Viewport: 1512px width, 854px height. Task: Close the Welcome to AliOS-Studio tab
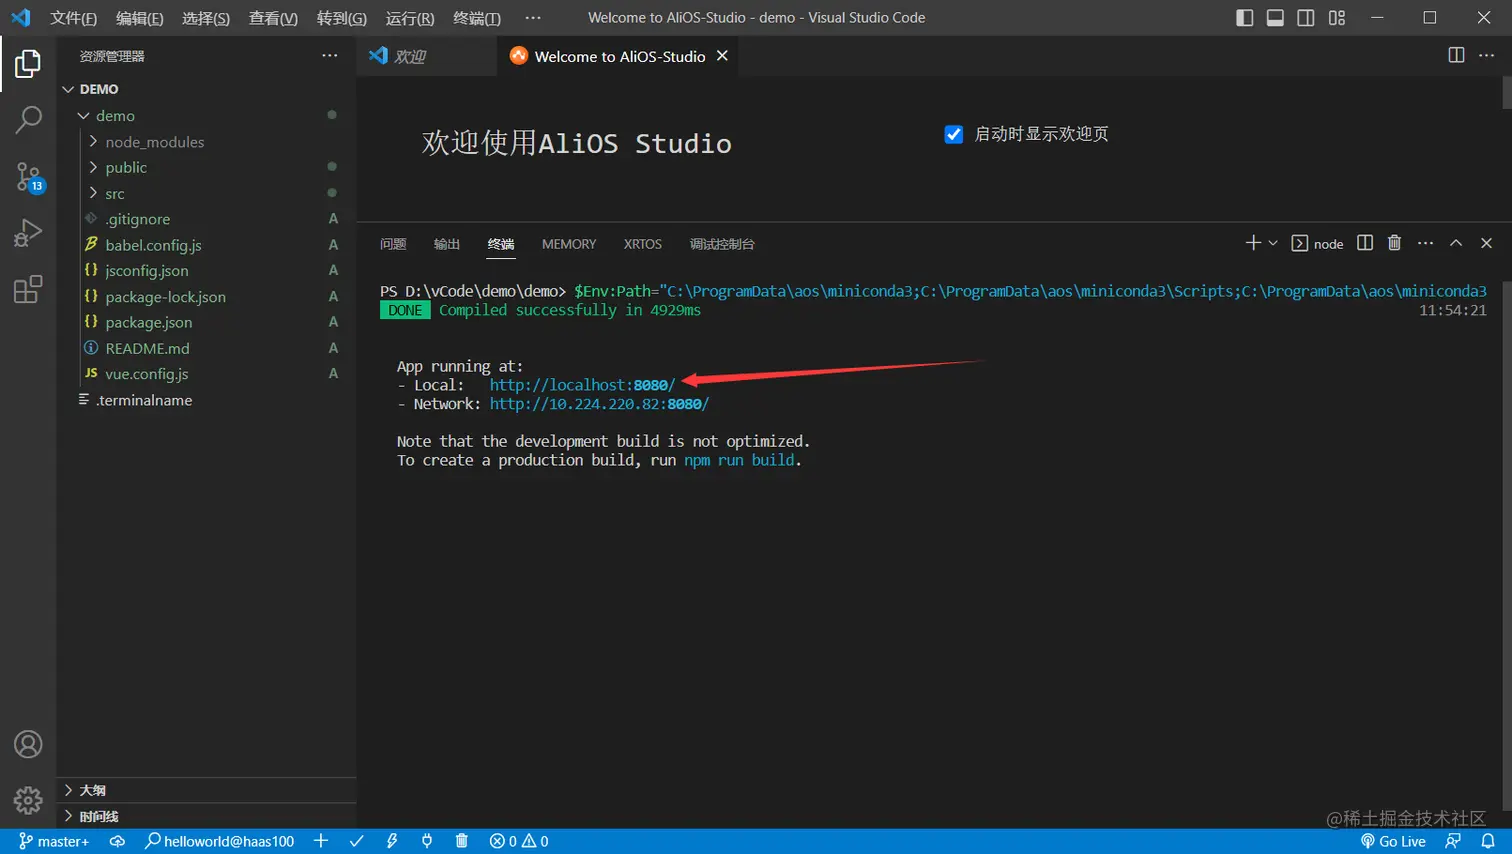pyautogui.click(x=722, y=56)
